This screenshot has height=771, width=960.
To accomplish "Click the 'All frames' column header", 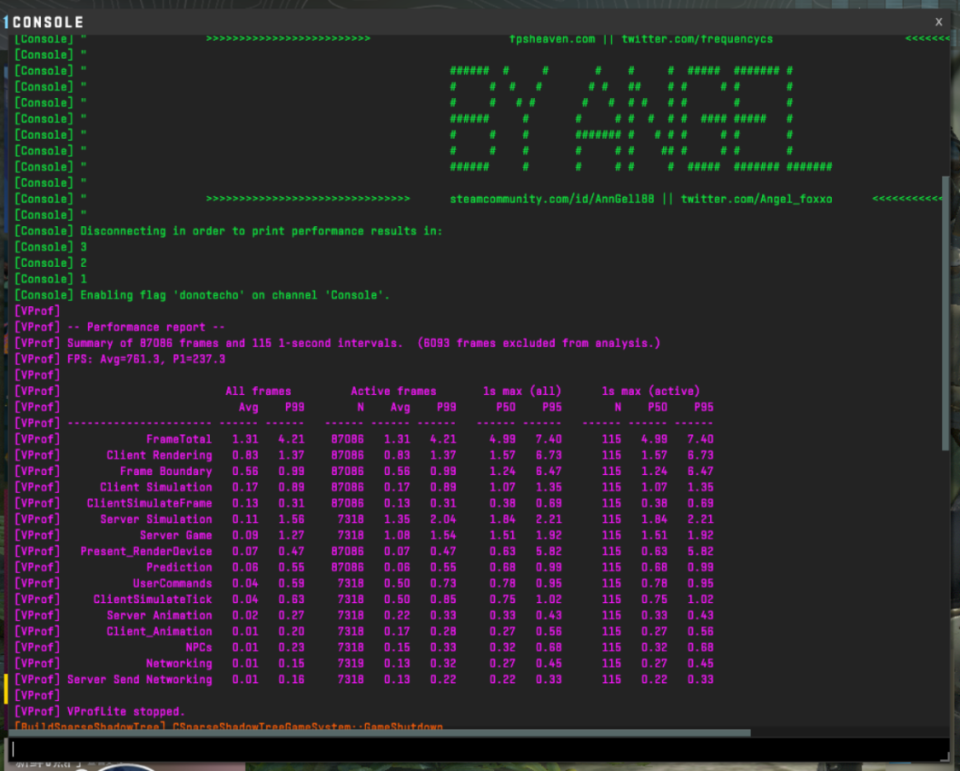I will point(258,391).
